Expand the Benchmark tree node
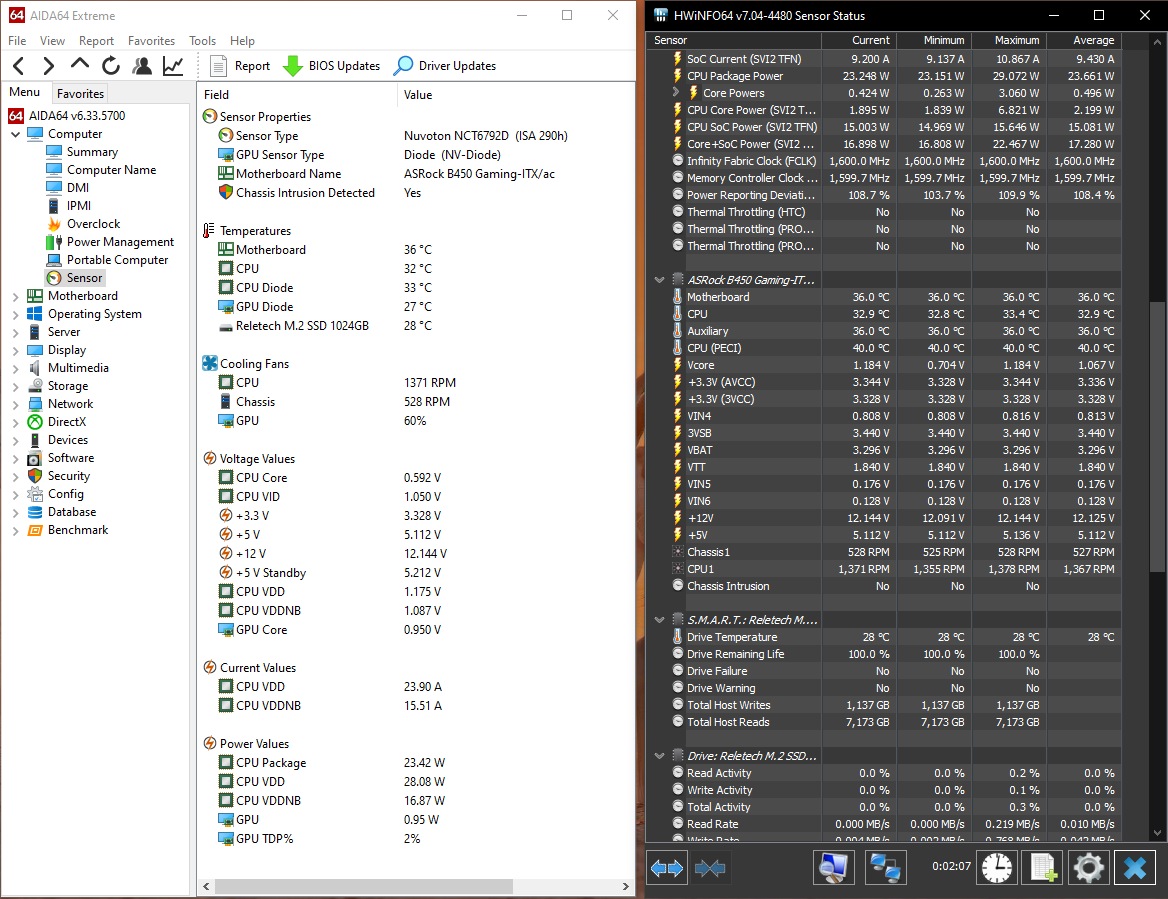The image size is (1168, 899). (x=16, y=530)
